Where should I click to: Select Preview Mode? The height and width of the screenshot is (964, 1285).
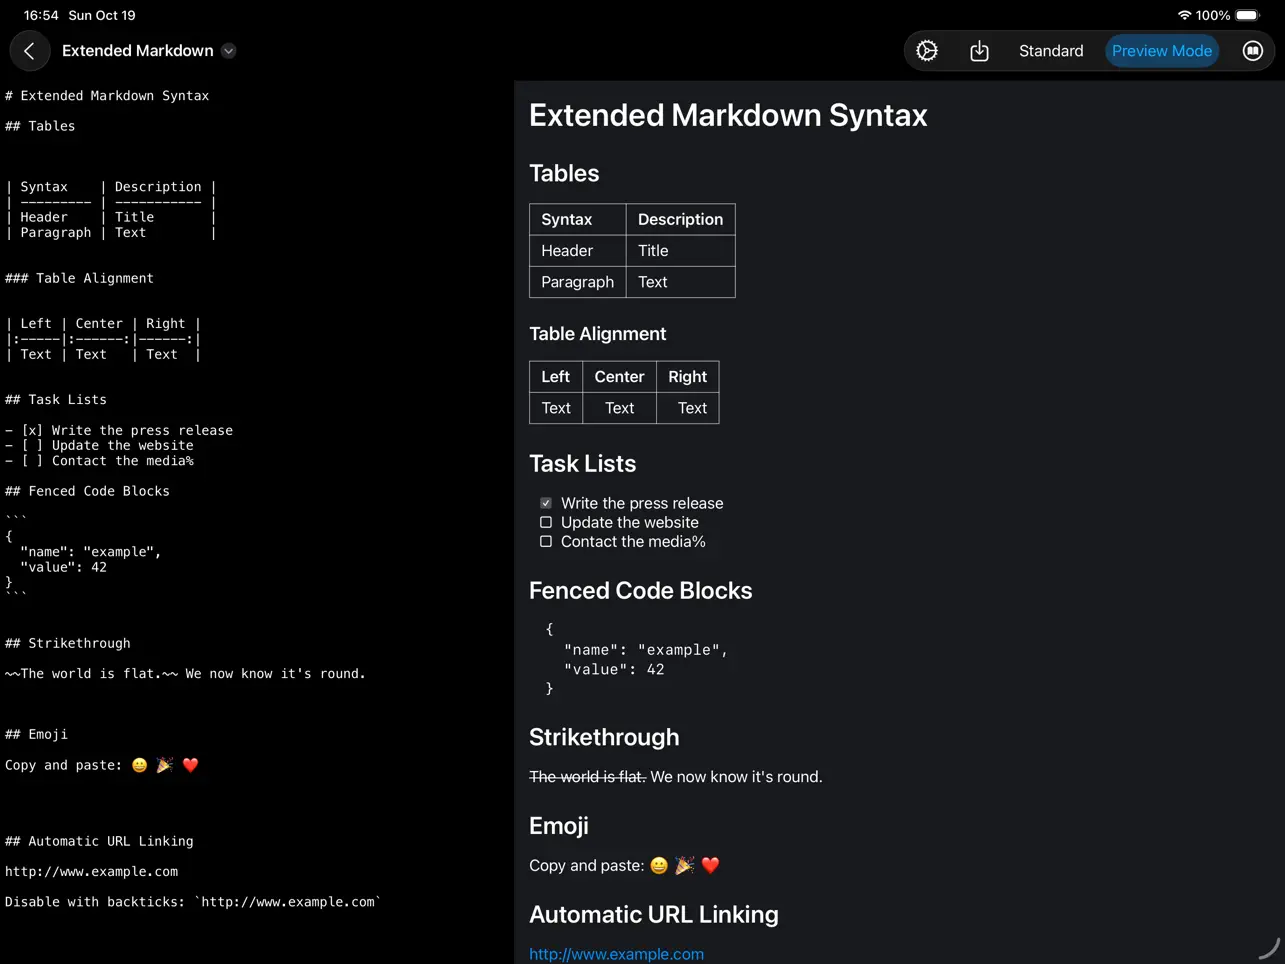click(1162, 51)
